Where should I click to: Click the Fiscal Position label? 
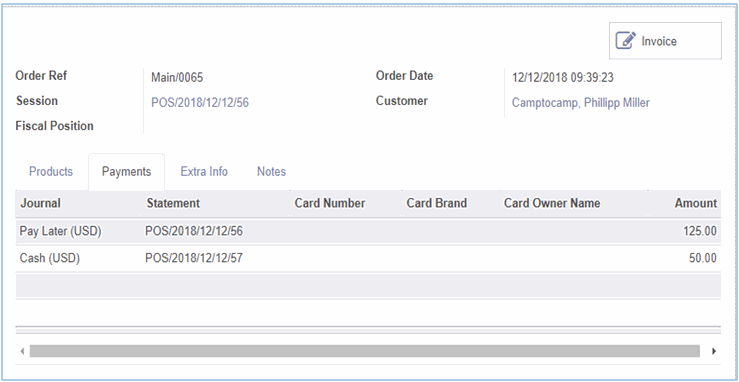pos(55,126)
